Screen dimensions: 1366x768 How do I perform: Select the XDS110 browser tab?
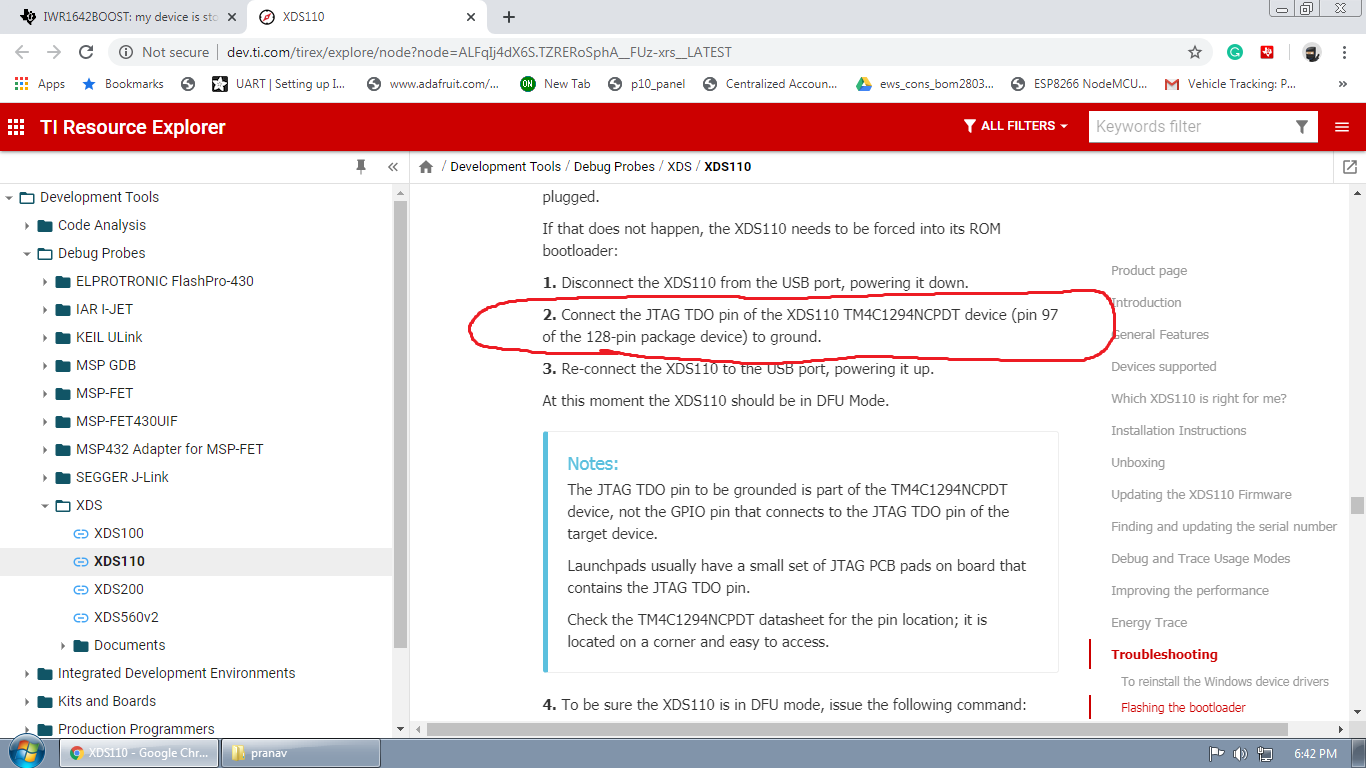click(x=365, y=17)
